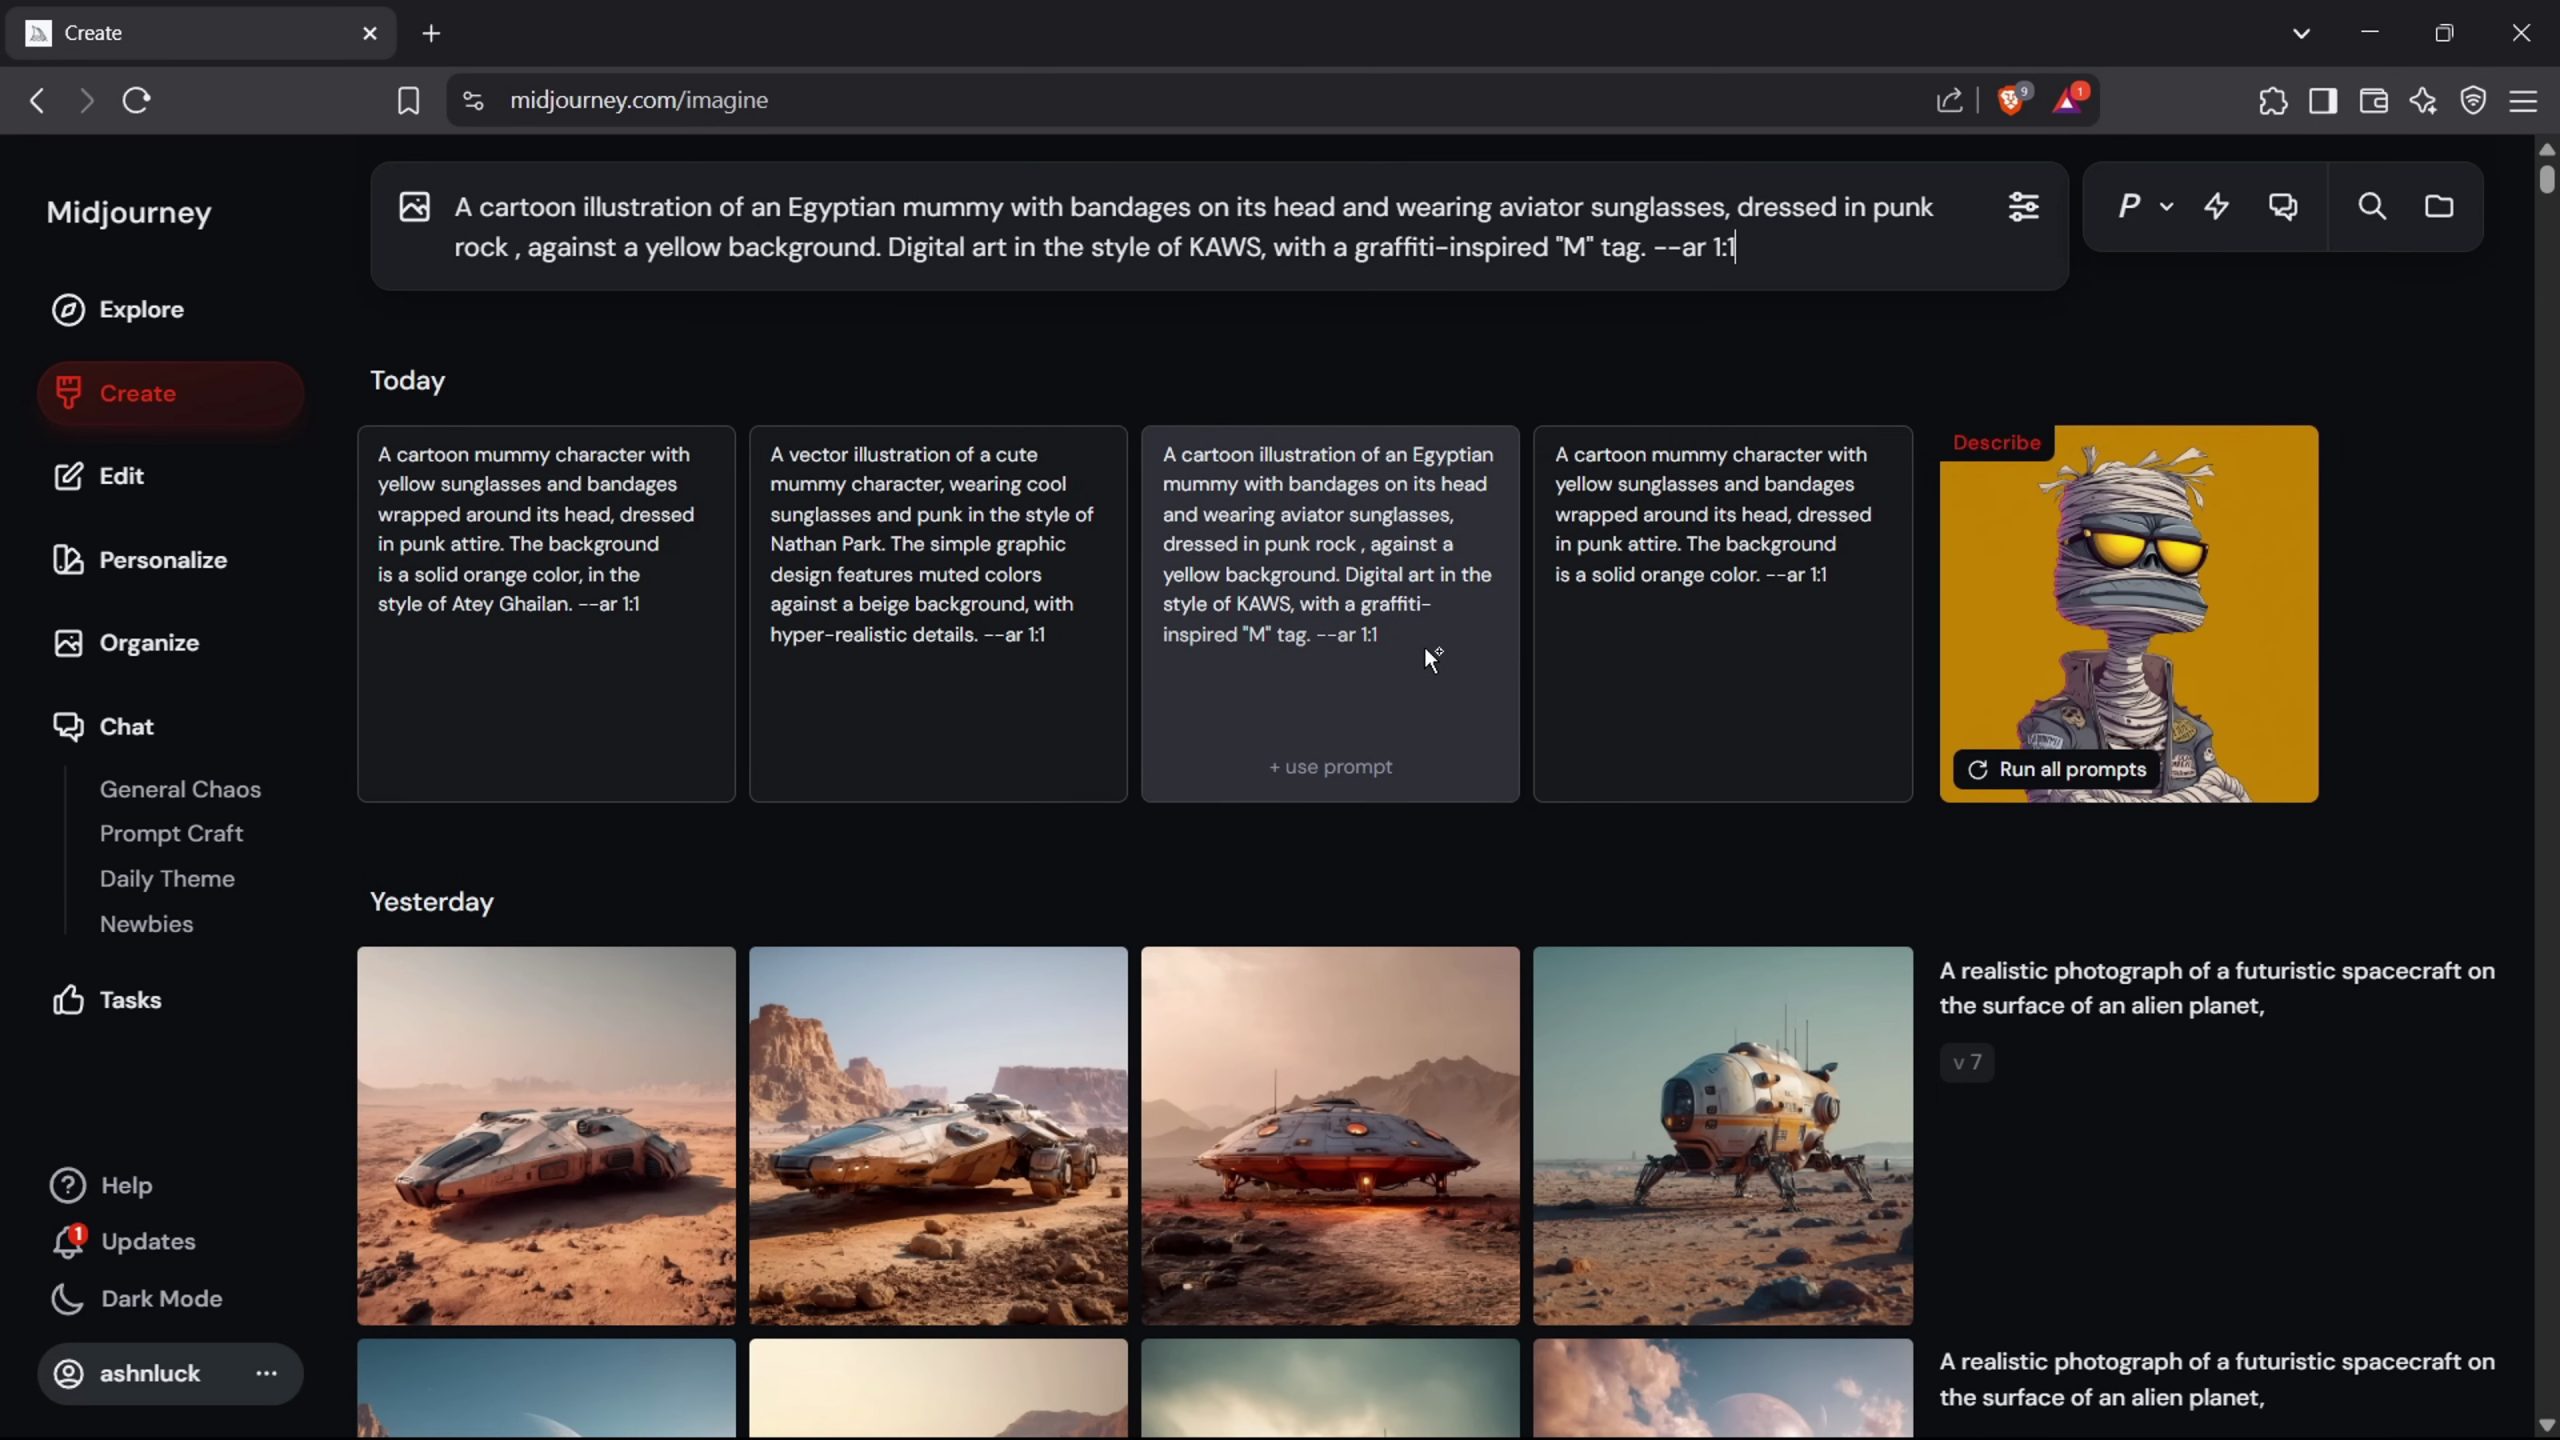Viewport: 2560px width, 1440px height.
Task: Open Updates notifications
Action: 123,1242
